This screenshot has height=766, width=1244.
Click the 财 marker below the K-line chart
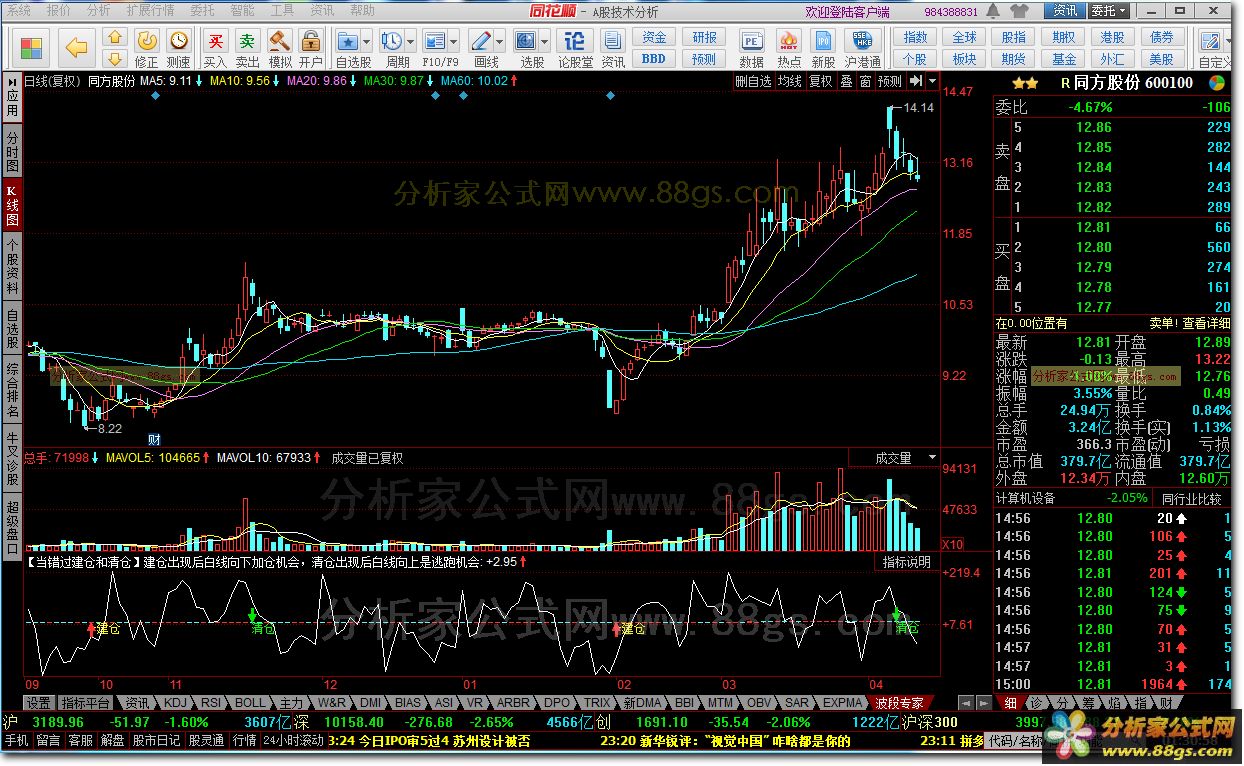(x=155, y=438)
